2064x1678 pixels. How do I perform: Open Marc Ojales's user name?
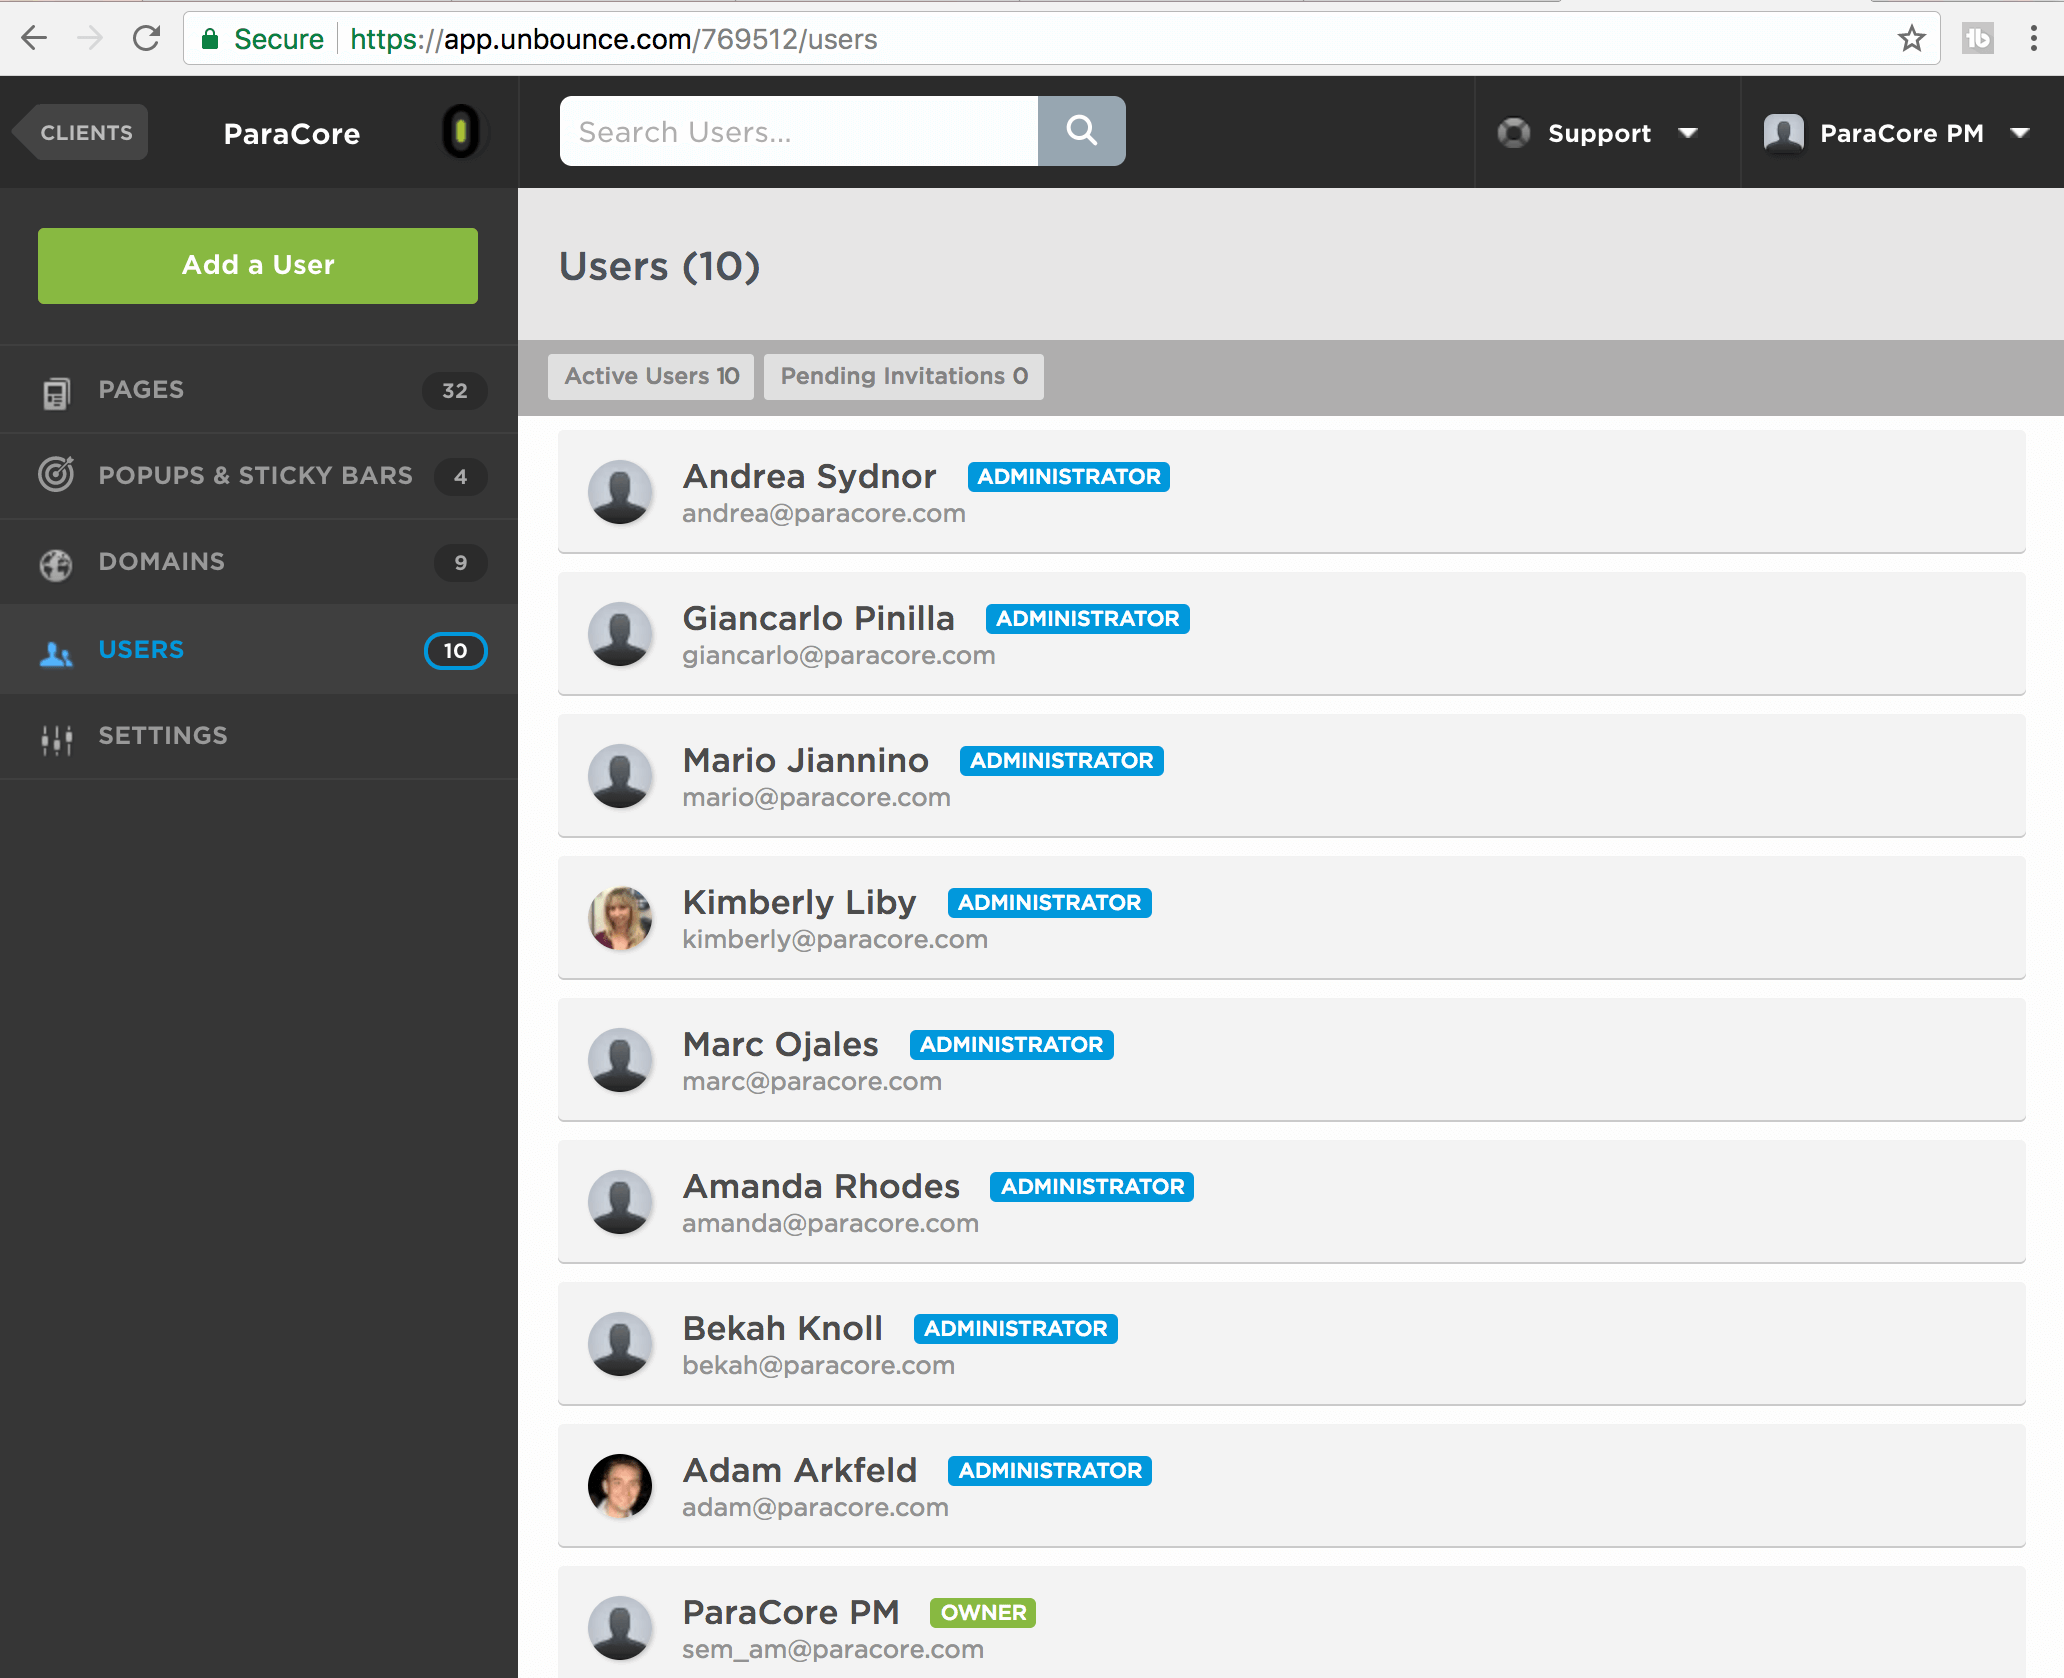point(781,1044)
